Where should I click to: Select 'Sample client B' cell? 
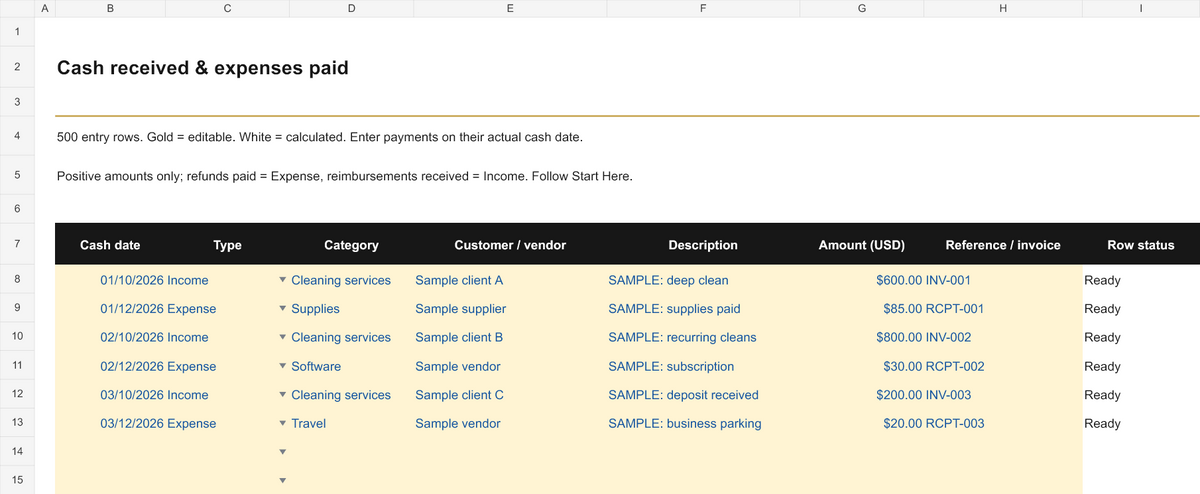click(x=509, y=338)
